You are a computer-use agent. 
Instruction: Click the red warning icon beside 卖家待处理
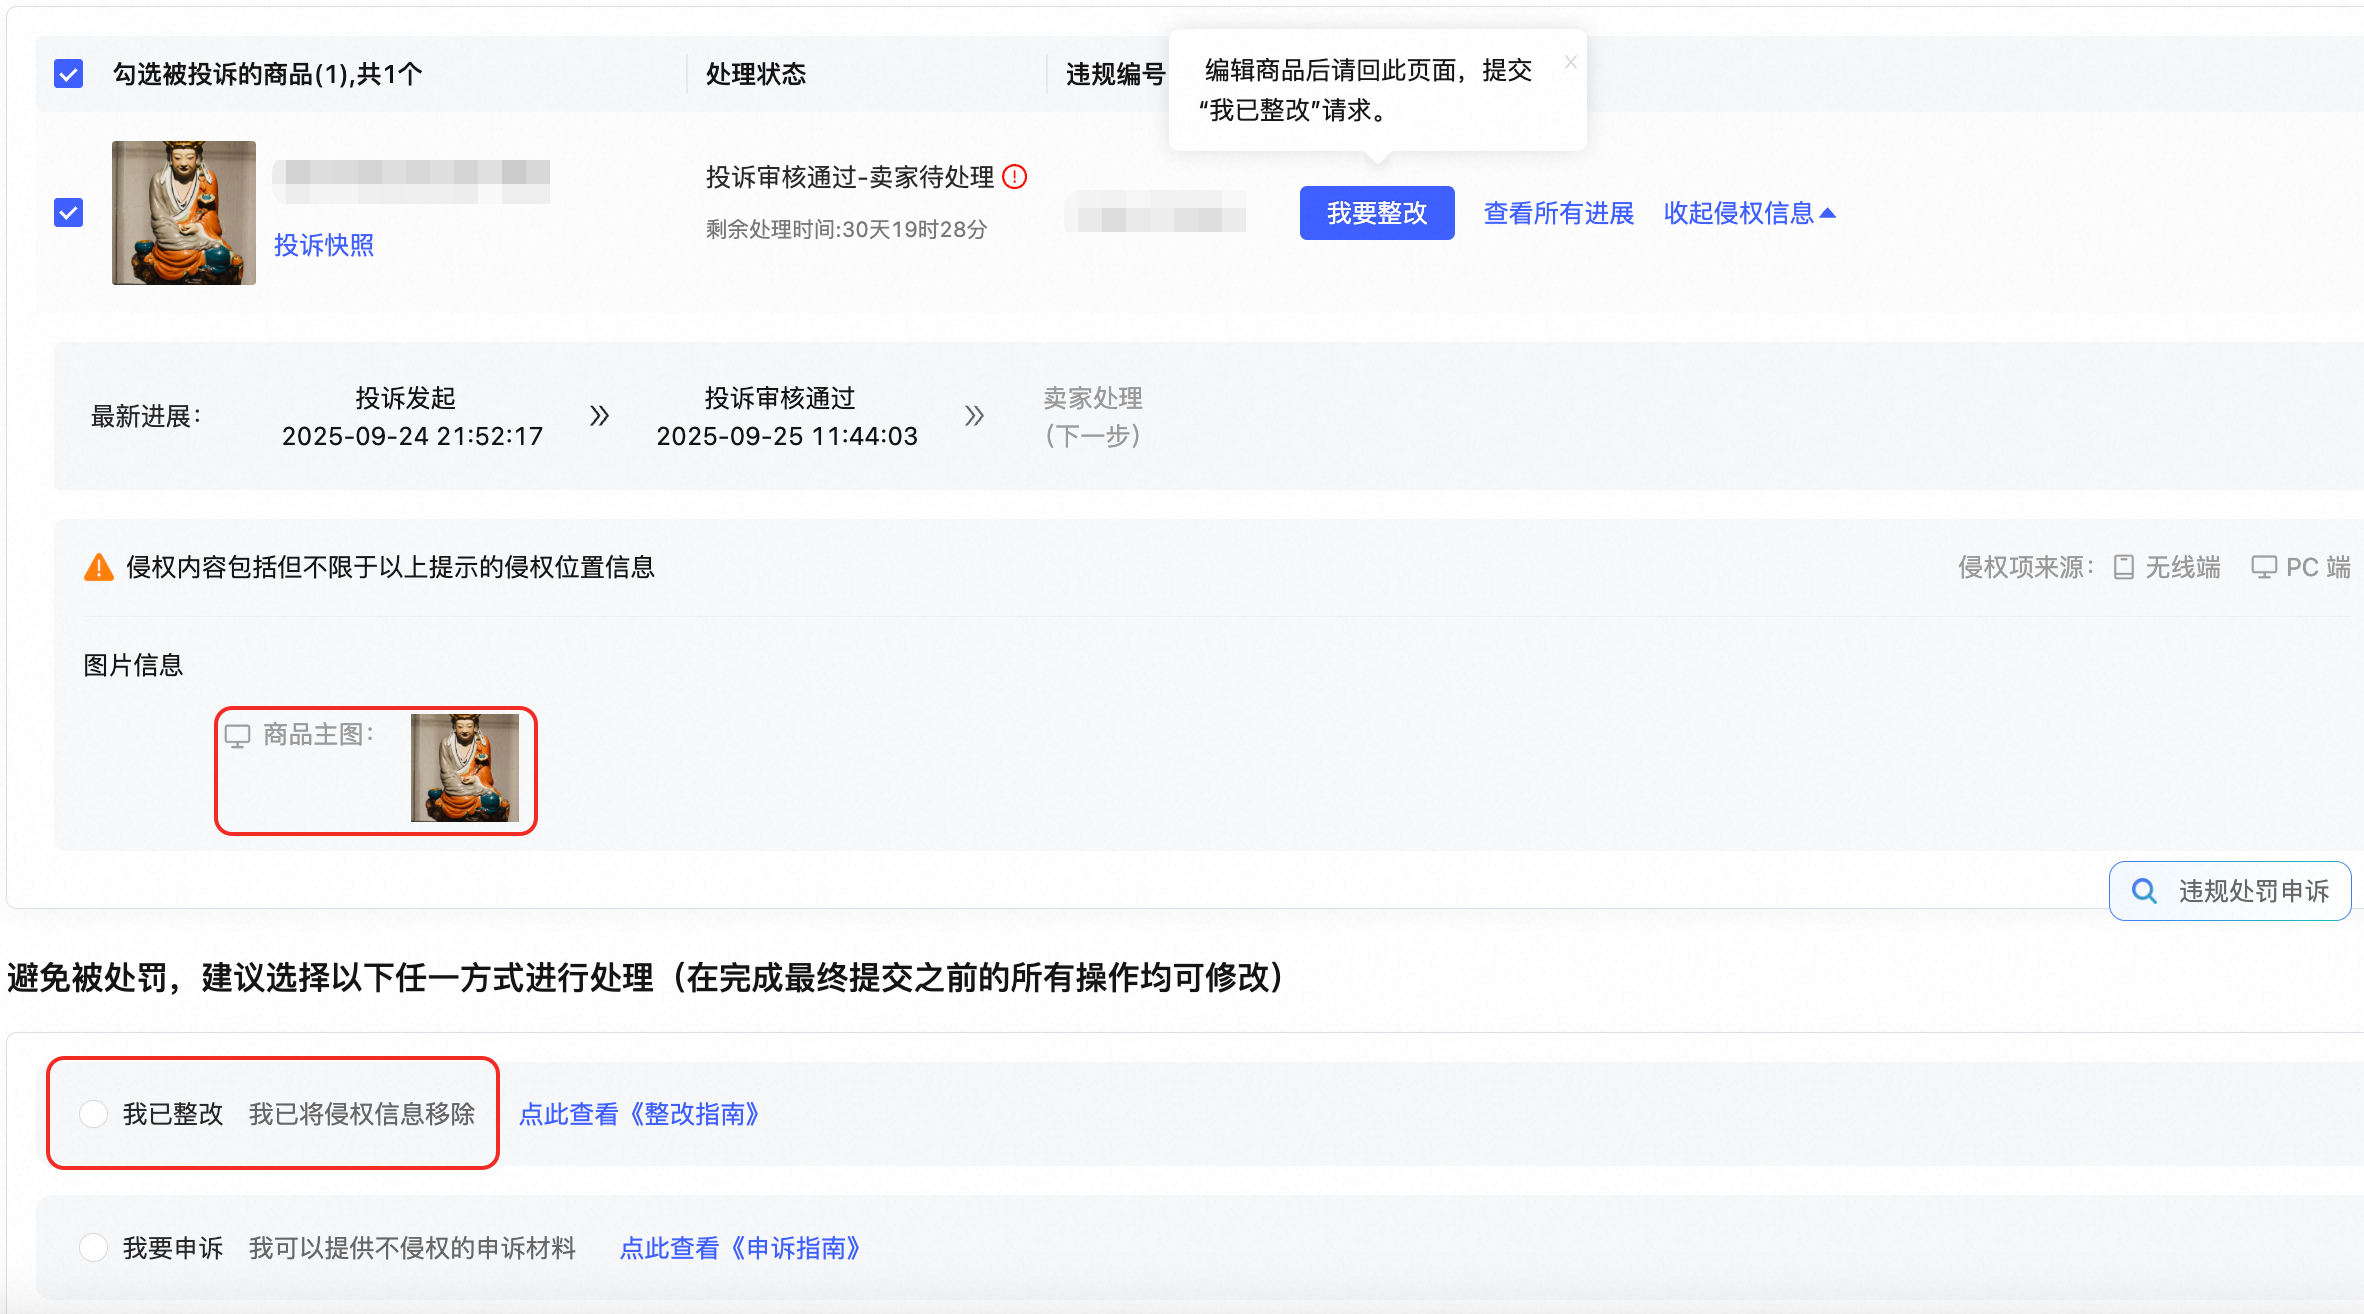(1015, 177)
